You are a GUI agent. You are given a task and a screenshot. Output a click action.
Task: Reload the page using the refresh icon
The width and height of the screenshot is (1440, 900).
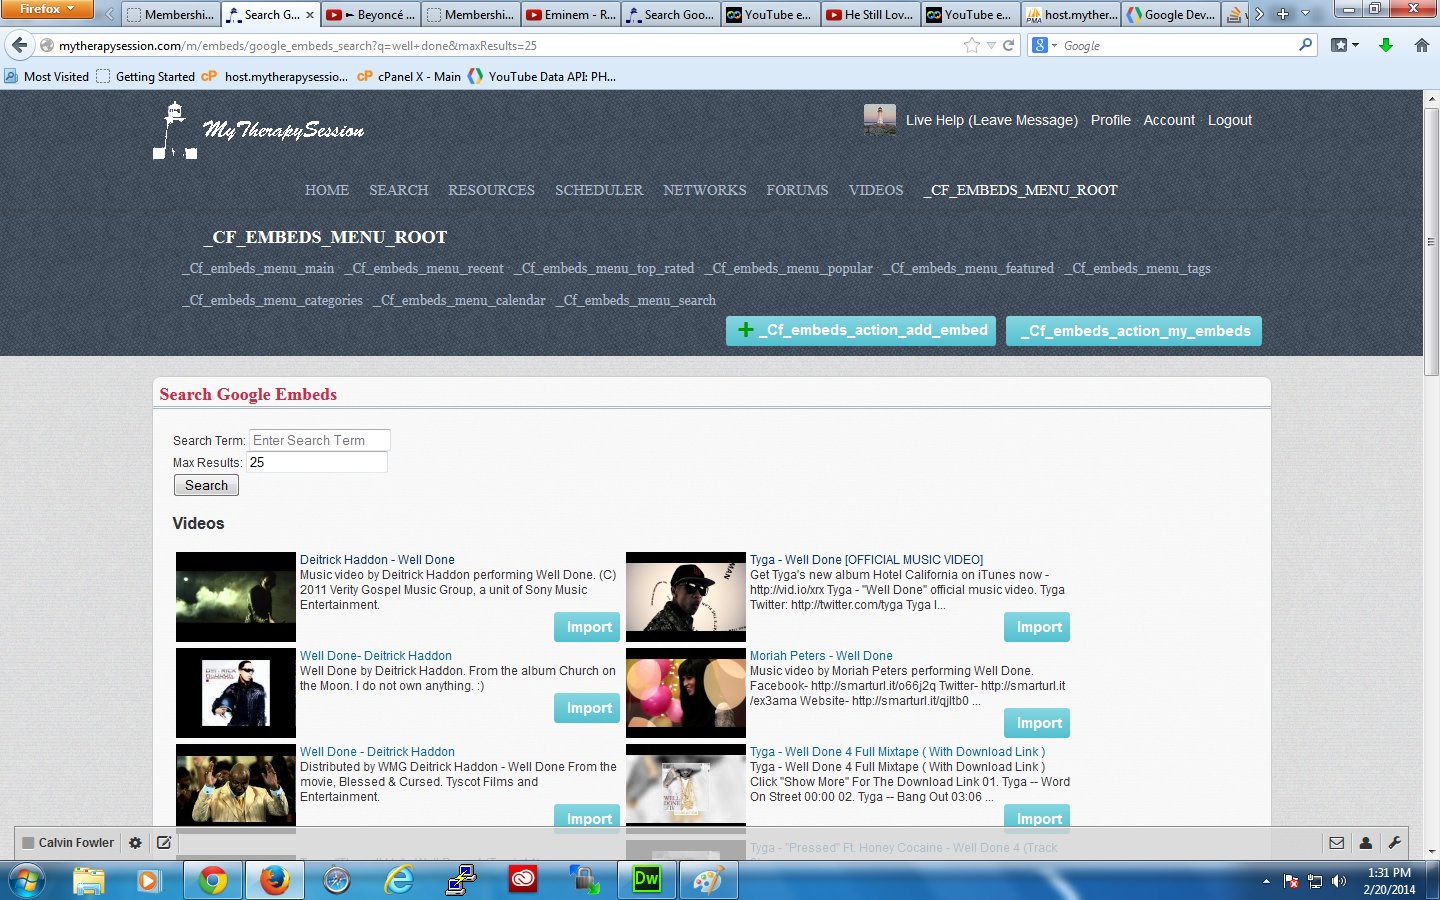click(x=1009, y=45)
